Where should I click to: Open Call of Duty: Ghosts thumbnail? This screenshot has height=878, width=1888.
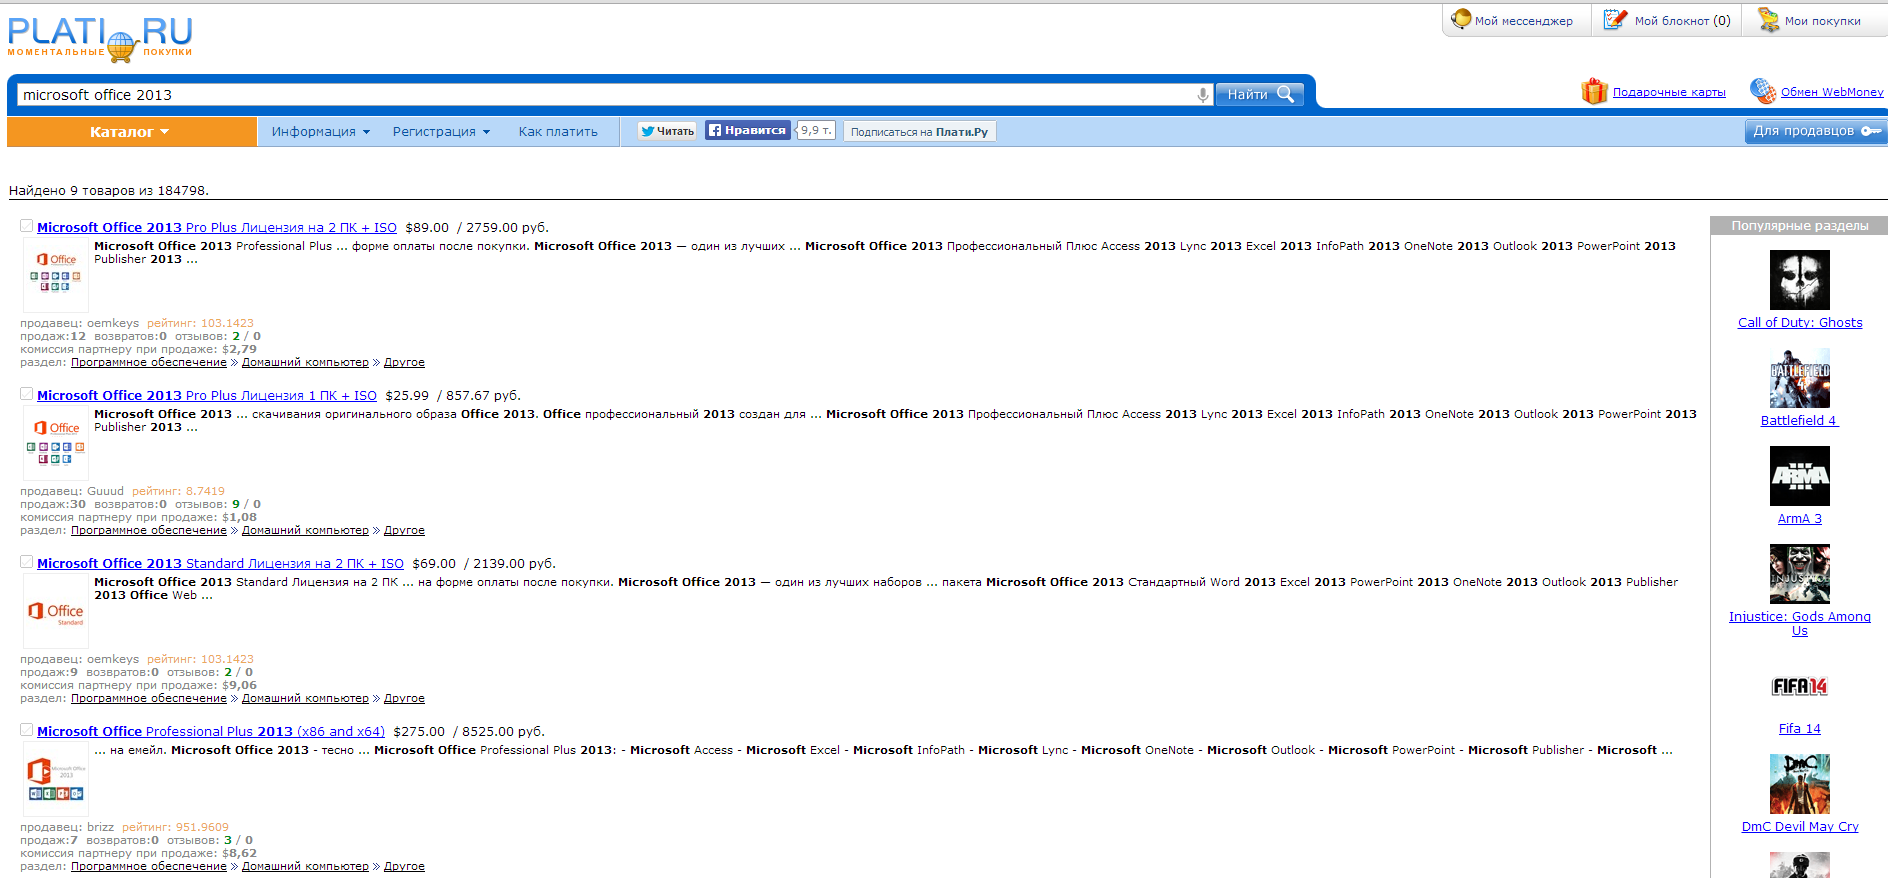click(x=1800, y=280)
